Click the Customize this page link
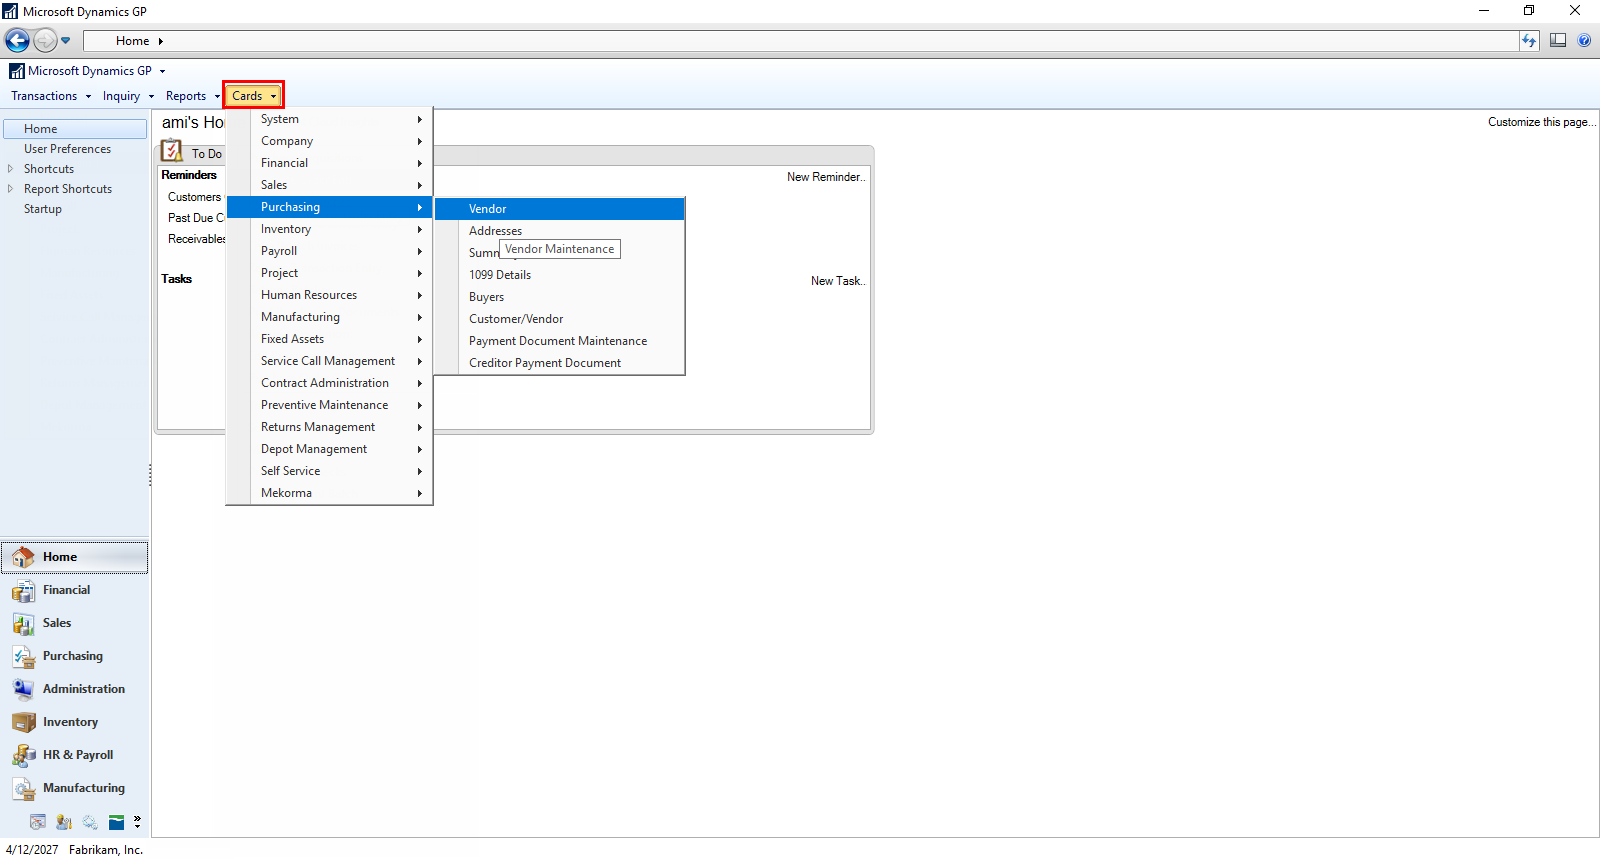1600x859 pixels. point(1540,122)
